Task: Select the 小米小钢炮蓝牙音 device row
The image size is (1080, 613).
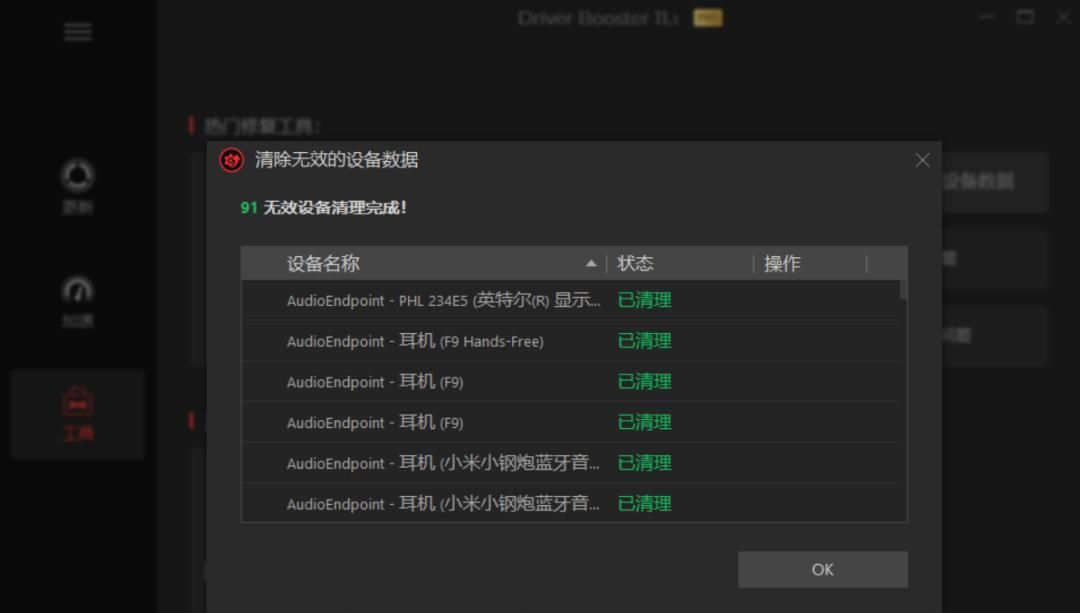Action: tap(441, 463)
